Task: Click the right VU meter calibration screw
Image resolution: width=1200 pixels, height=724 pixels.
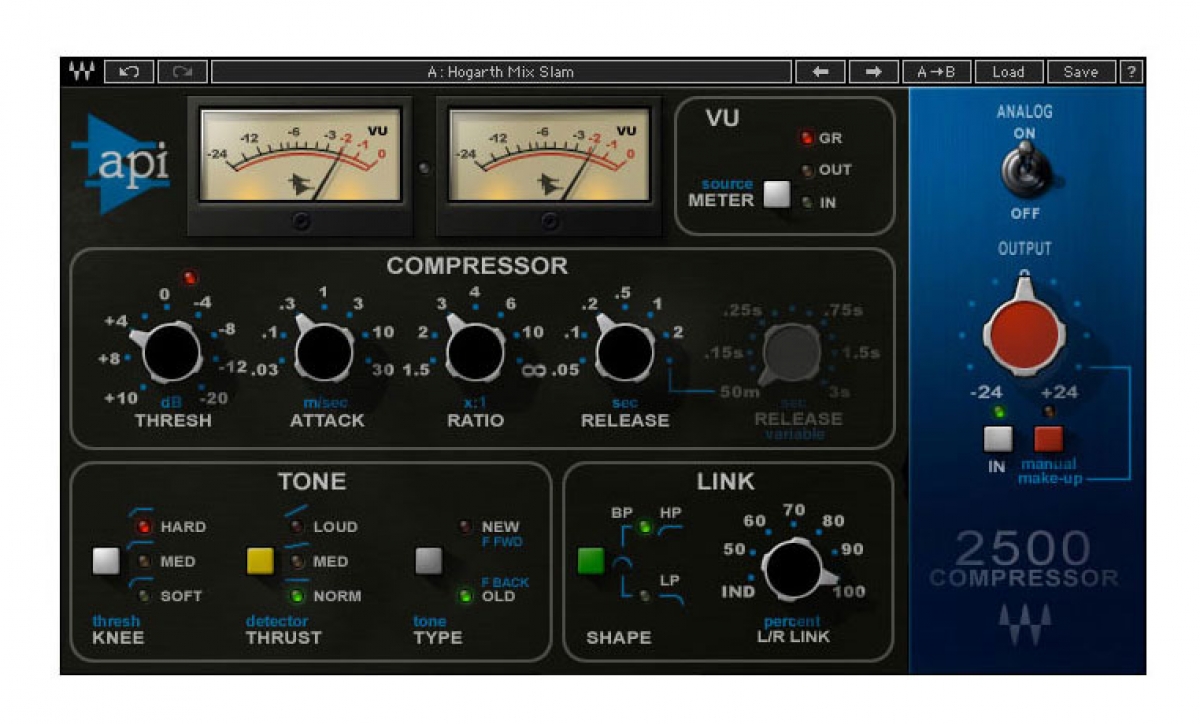Action: [549, 221]
